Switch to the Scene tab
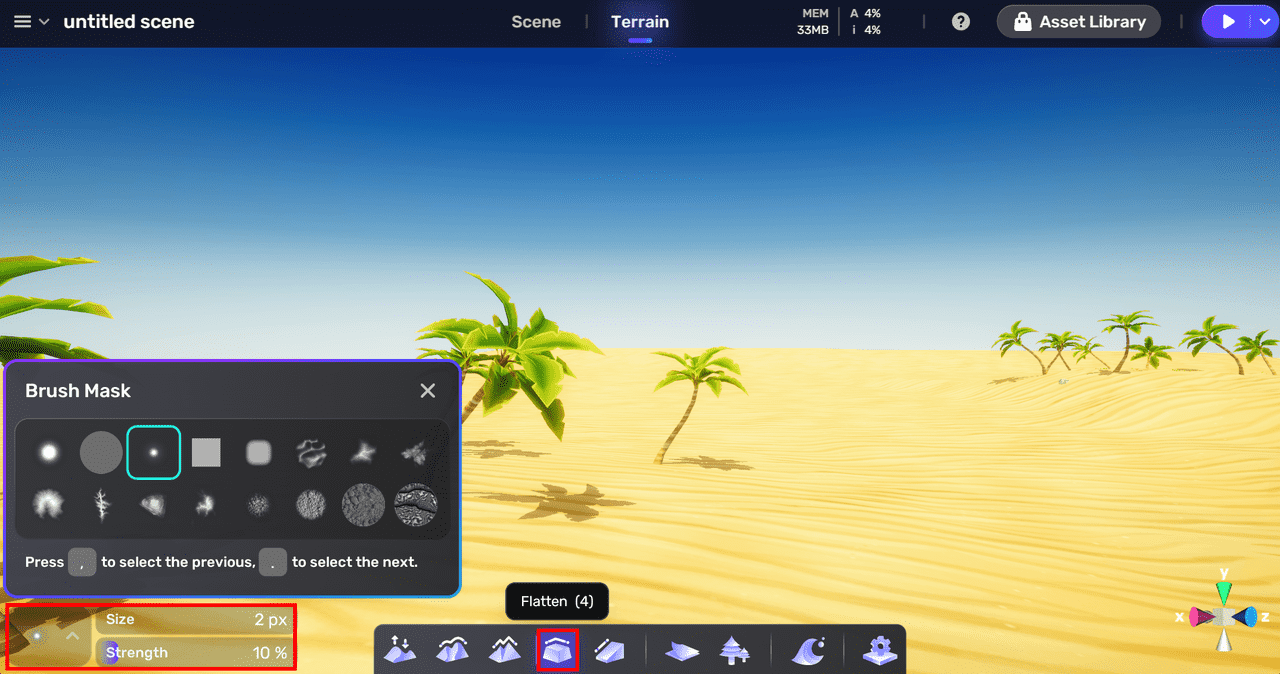The height and width of the screenshot is (674, 1280). tap(536, 22)
